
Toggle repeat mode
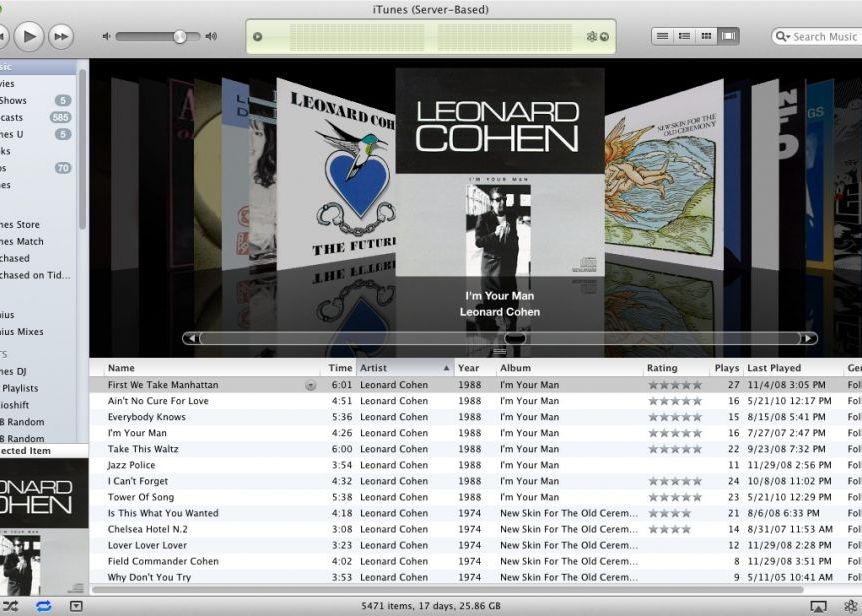[43, 606]
